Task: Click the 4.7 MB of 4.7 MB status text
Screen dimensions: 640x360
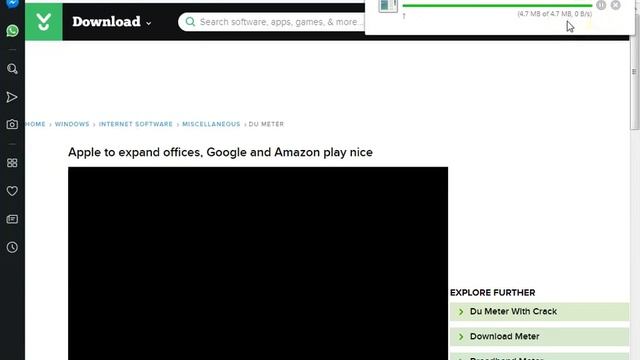Action: (555, 14)
